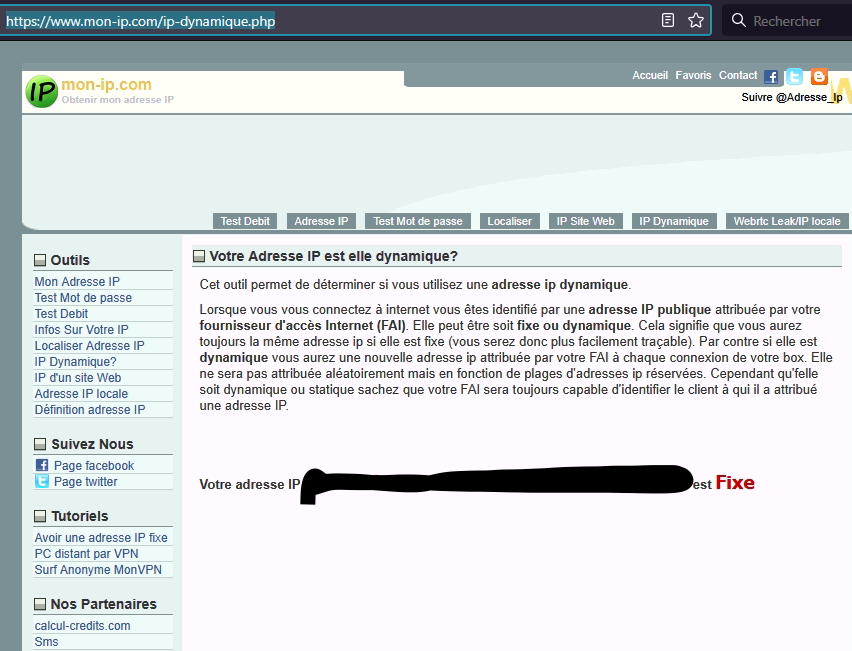Click the Rechercher search box
Viewport: 852px width, 651px height.
pyautogui.click(x=795, y=21)
